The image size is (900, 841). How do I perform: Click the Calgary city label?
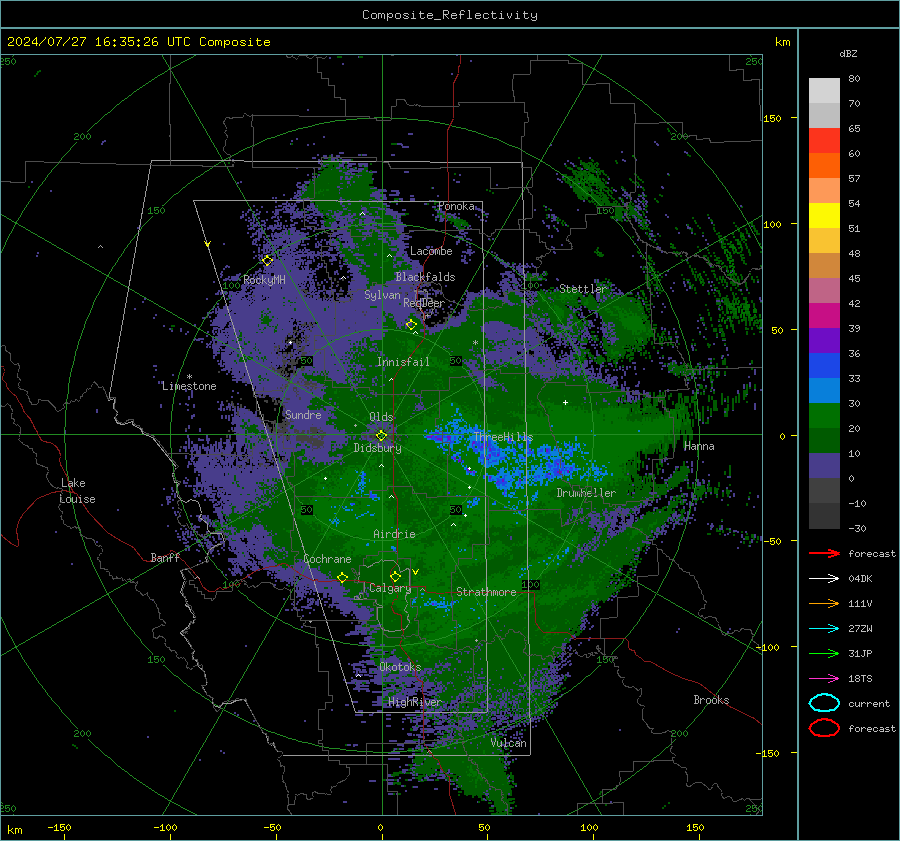coord(390,588)
